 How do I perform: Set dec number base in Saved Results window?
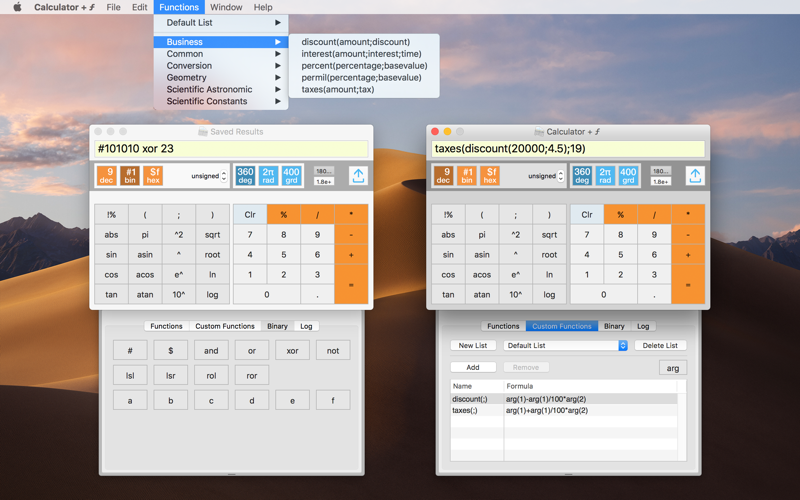click(106, 176)
